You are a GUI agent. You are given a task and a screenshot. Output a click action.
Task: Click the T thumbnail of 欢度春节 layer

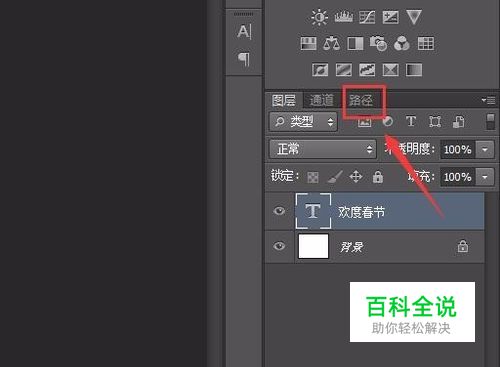click(x=313, y=211)
